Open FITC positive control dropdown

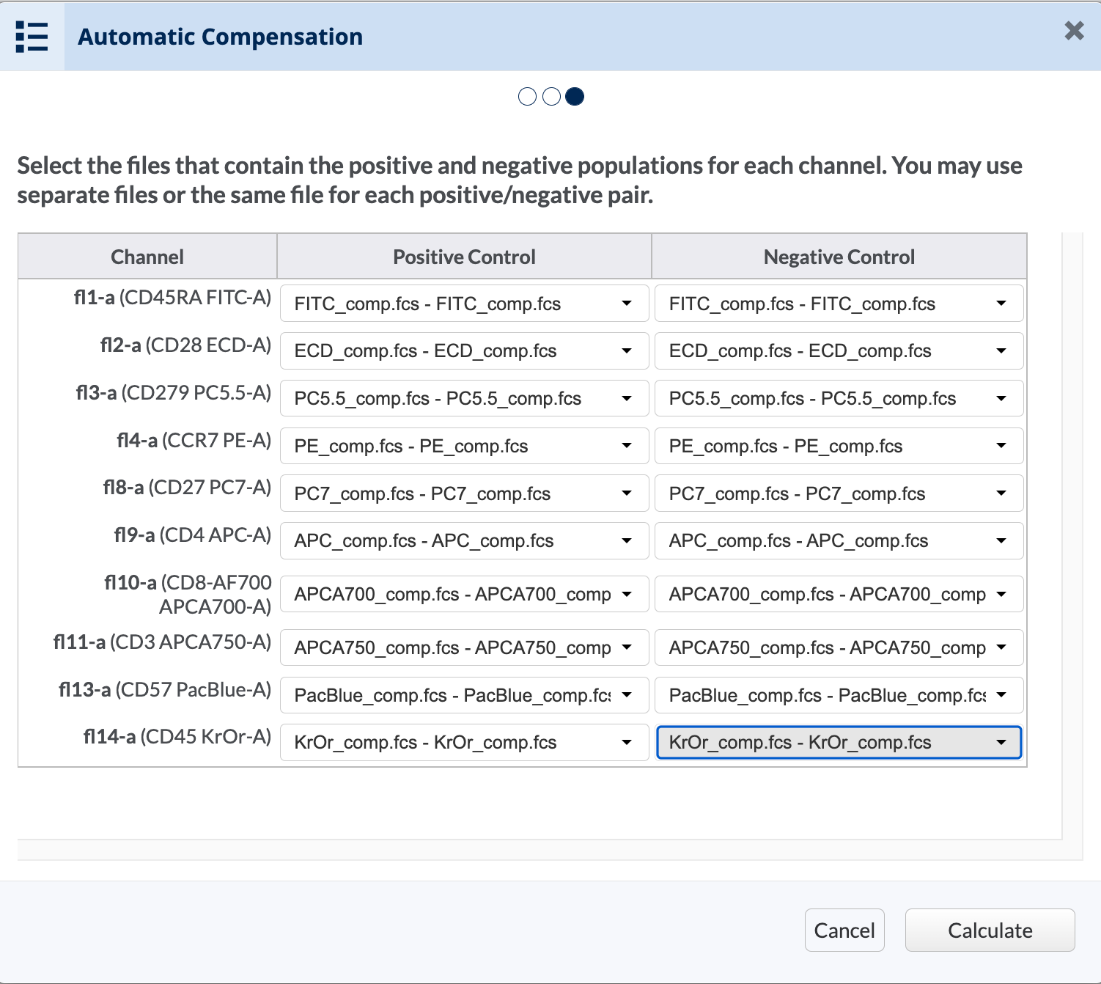464,304
